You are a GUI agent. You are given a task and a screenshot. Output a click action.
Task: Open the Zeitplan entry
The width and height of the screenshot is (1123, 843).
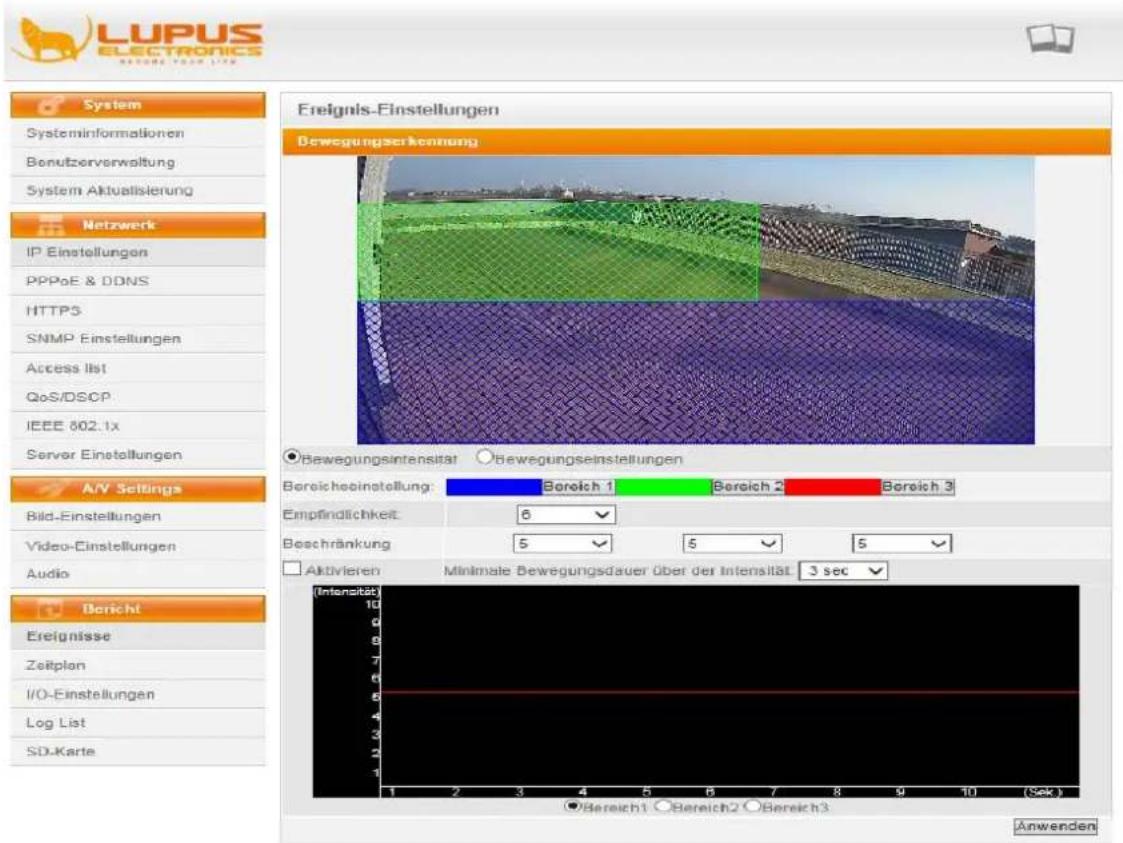(x=138, y=665)
